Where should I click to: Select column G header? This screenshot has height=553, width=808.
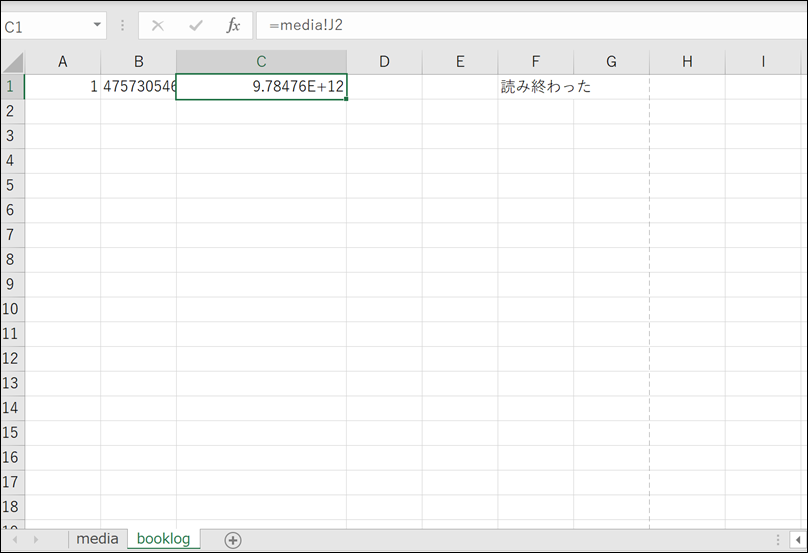[x=611, y=62]
